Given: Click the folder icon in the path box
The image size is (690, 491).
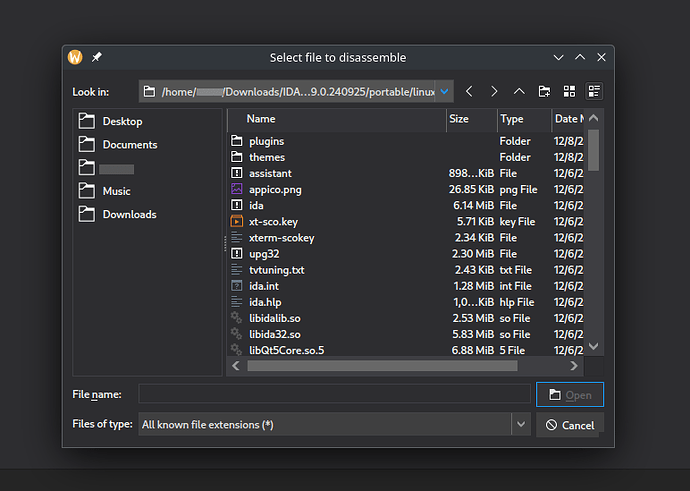Looking at the screenshot, I should point(150,92).
